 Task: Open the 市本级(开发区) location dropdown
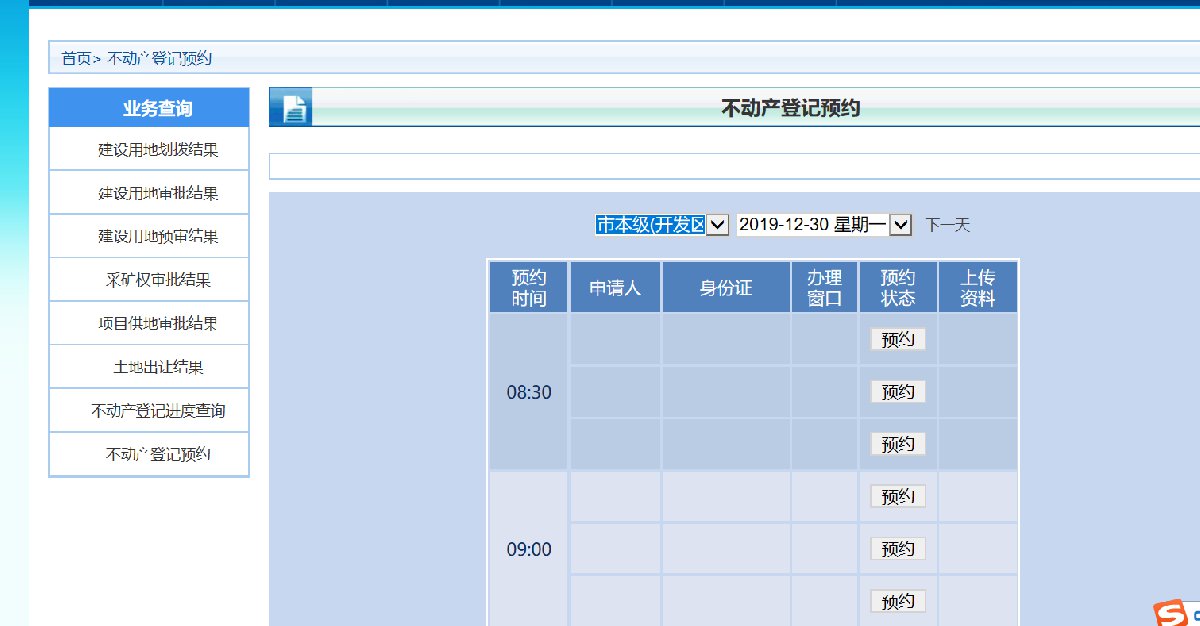(x=662, y=225)
